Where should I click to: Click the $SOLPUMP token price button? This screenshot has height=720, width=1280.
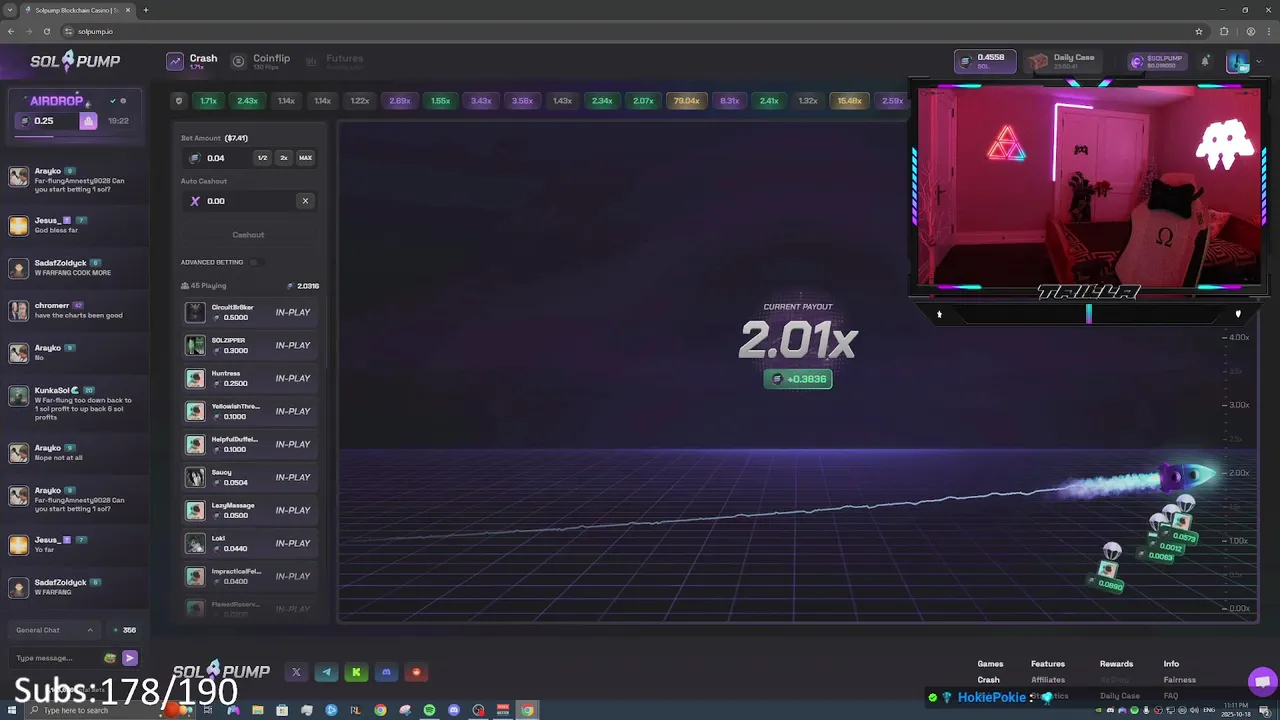point(1158,61)
